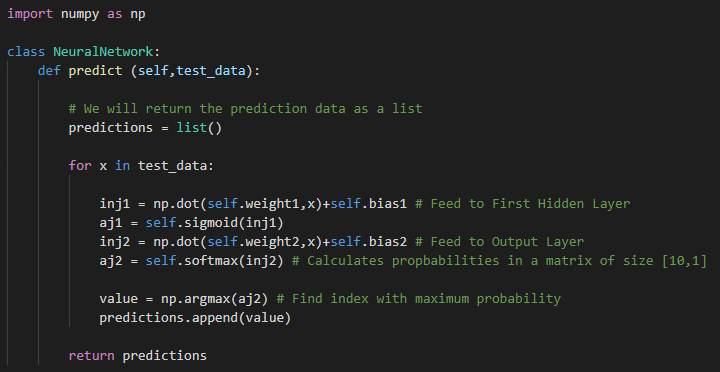Click the for keyword in loop
The image size is (720, 372).
tap(80, 165)
